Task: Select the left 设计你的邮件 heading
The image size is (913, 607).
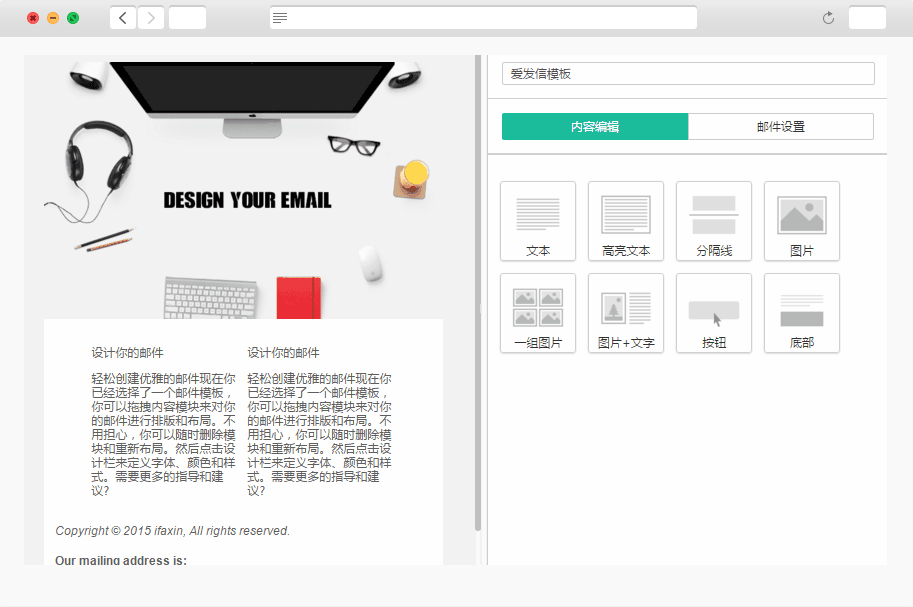Action: point(127,352)
